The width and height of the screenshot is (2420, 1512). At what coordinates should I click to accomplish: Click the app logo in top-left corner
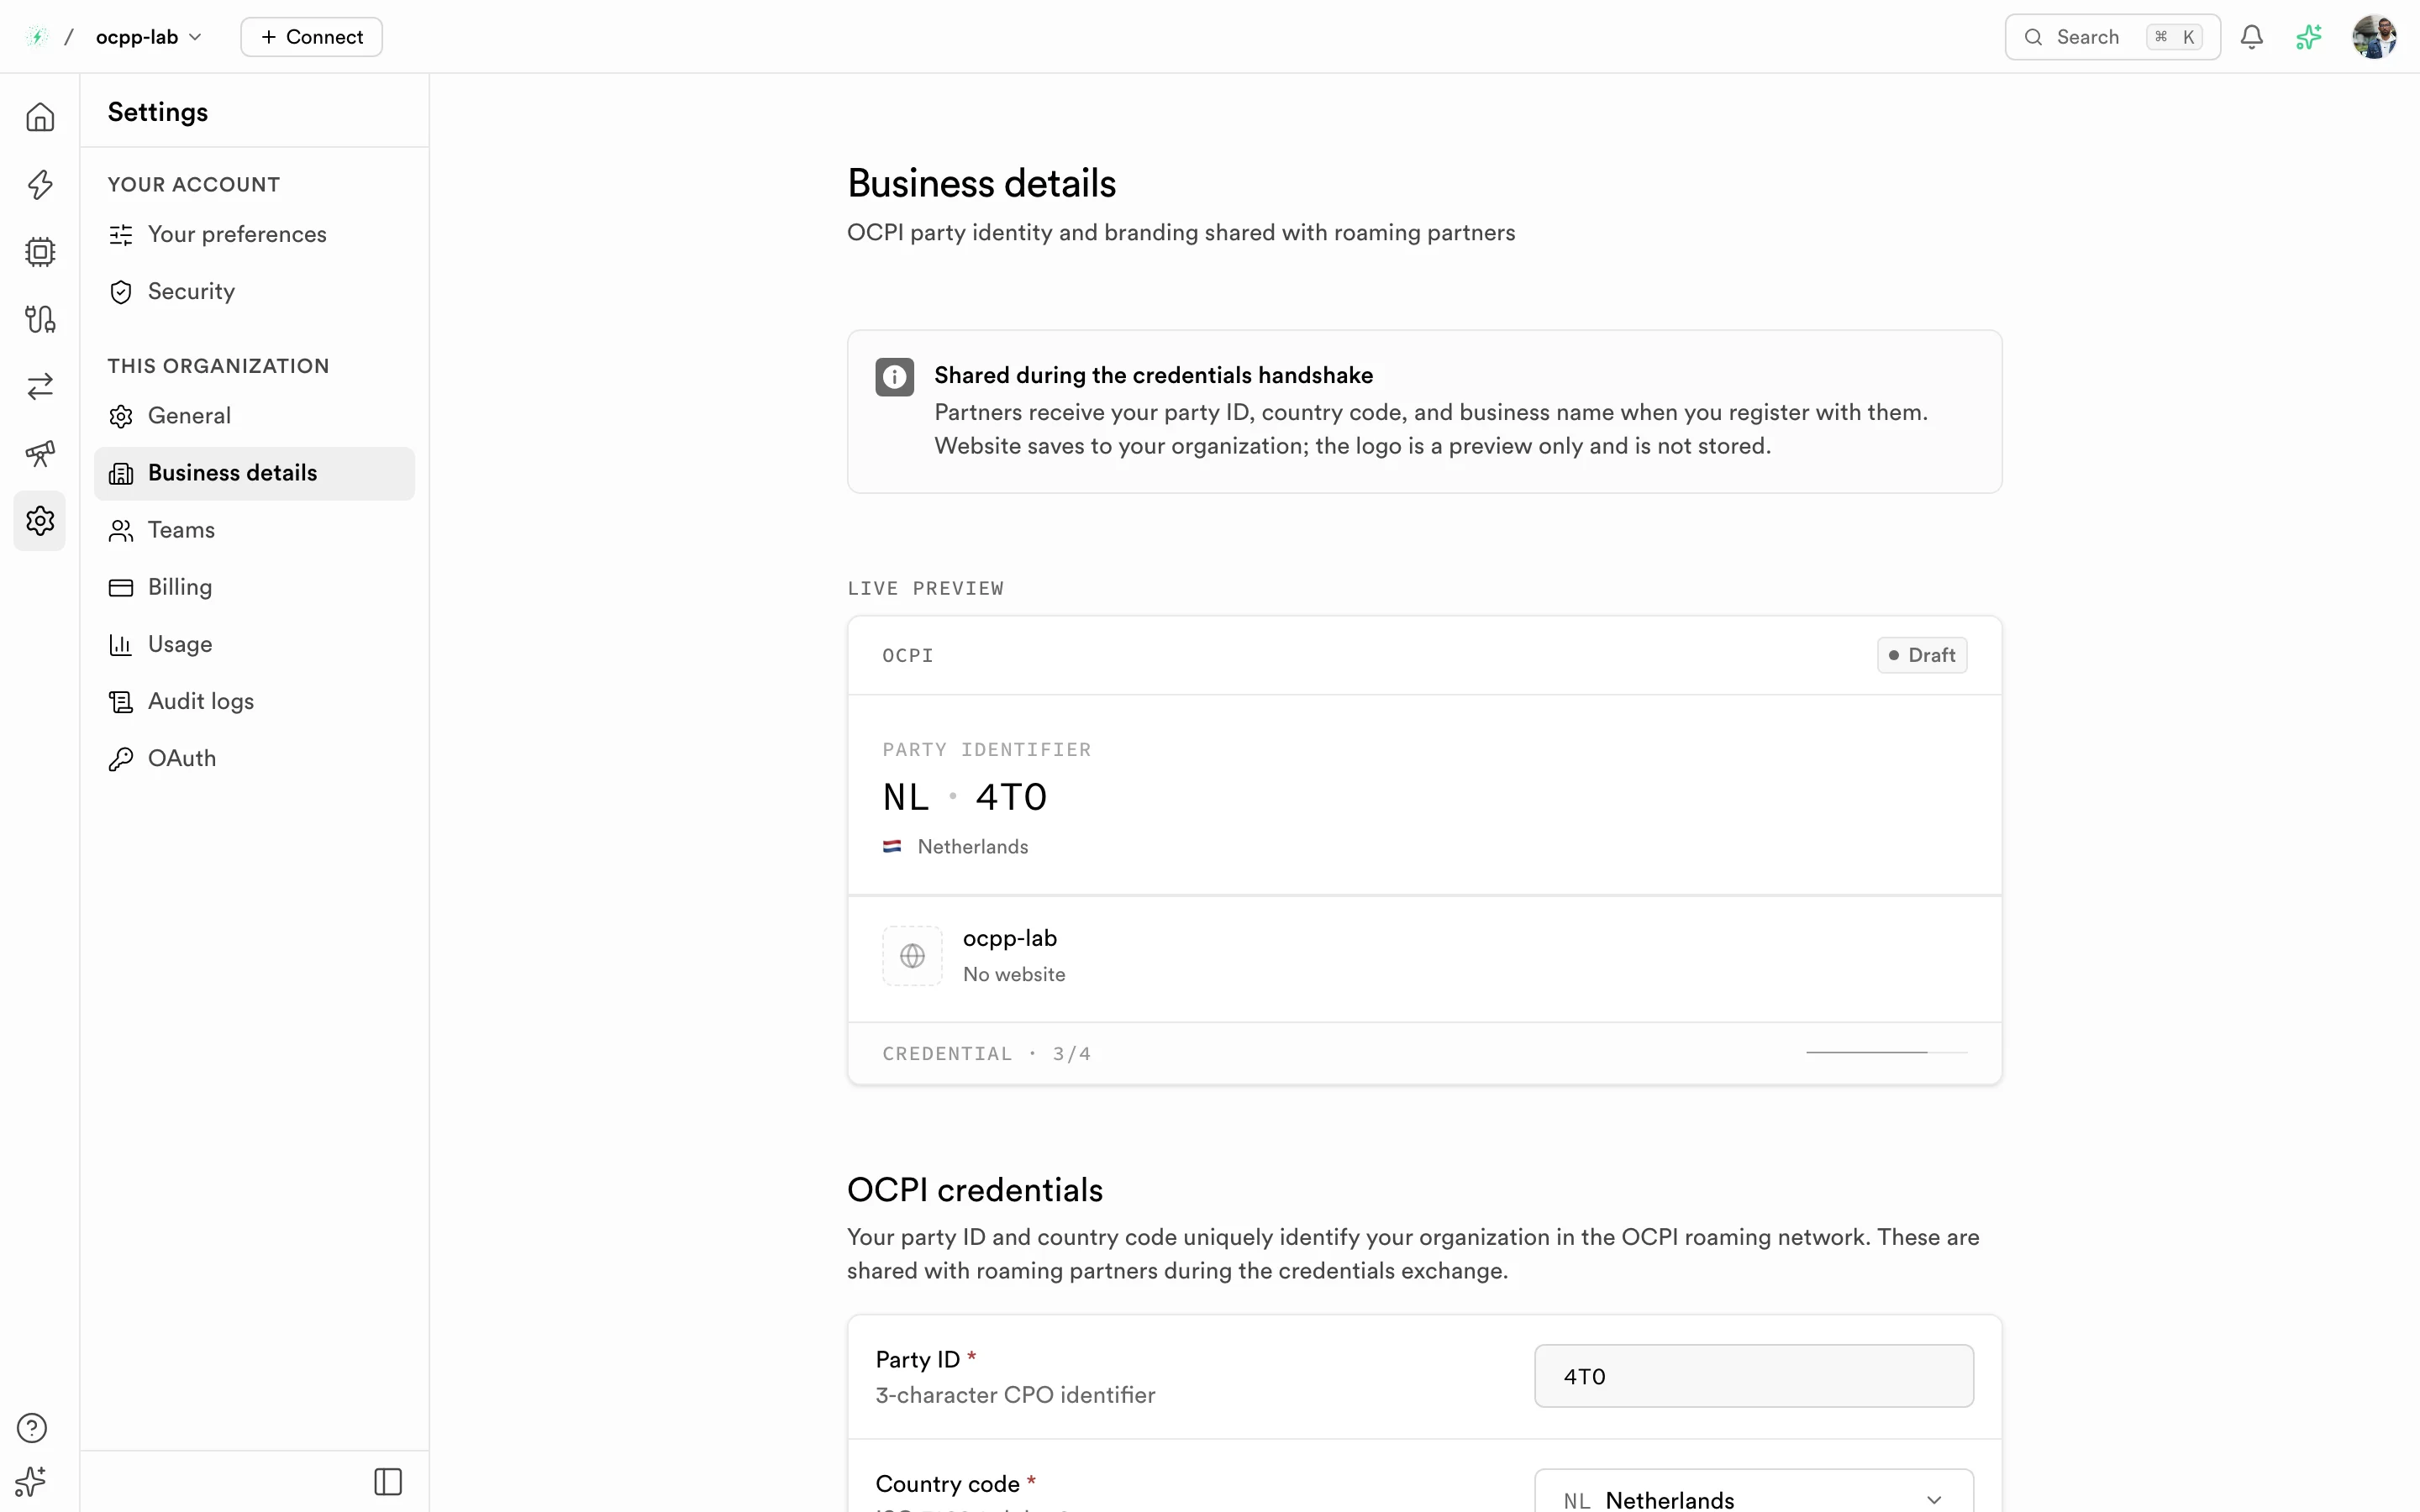pos(37,37)
